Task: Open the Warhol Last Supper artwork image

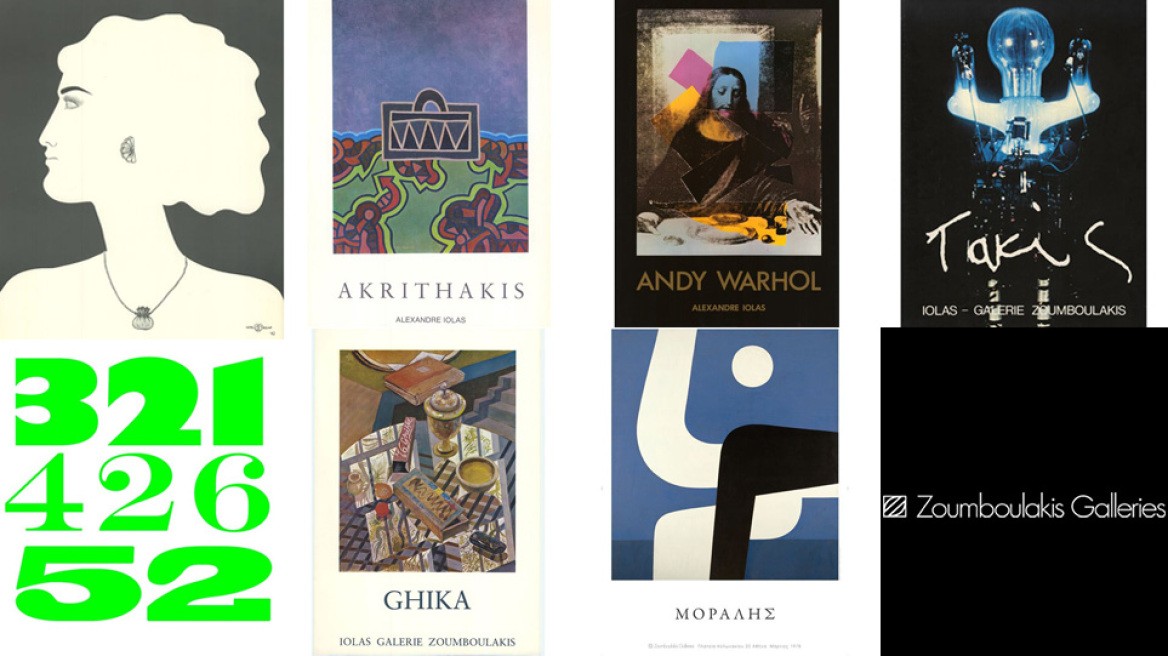Action: click(x=729, y=133)
